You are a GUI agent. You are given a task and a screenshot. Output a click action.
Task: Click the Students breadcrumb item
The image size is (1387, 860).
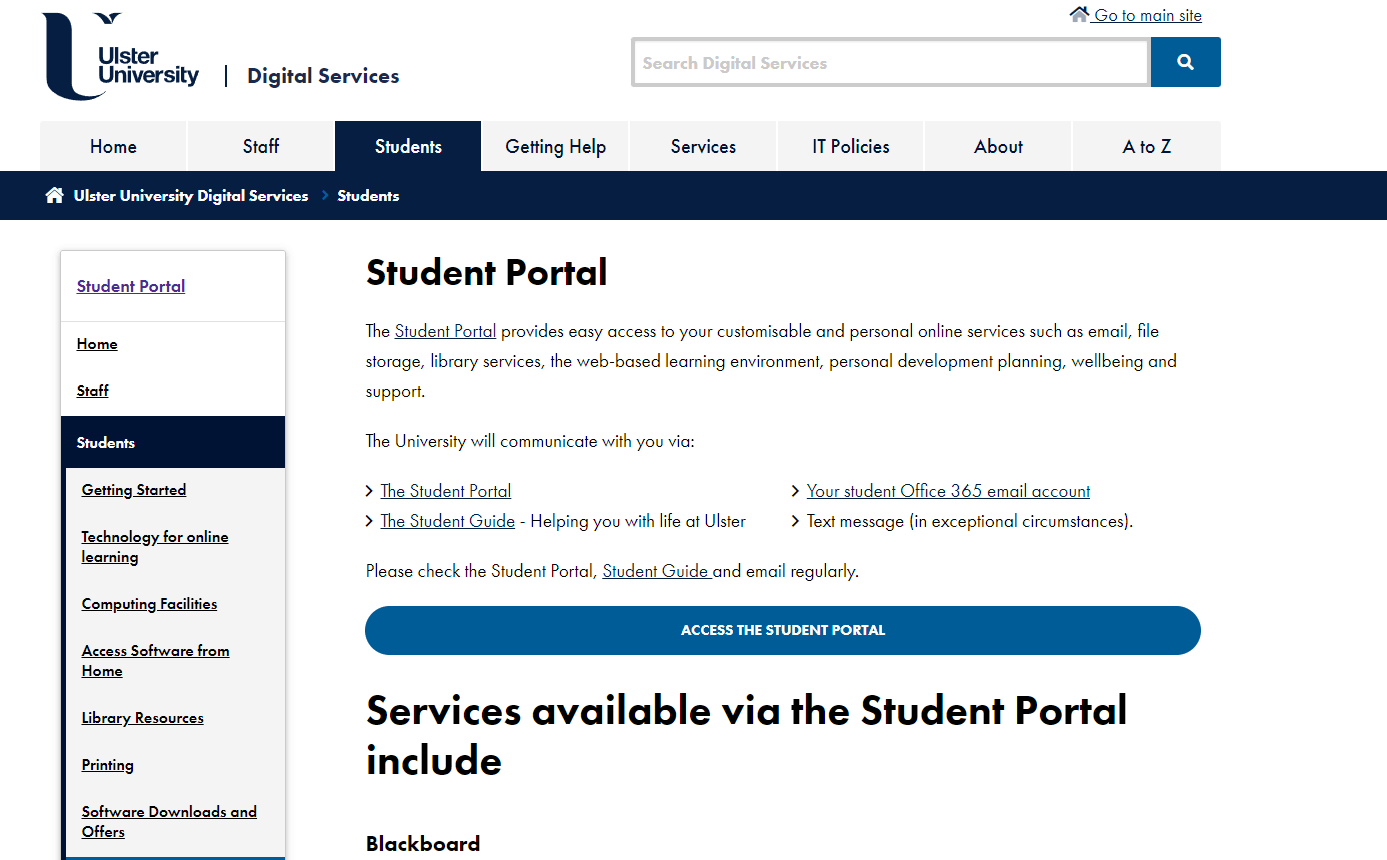[x=368, y=196]
